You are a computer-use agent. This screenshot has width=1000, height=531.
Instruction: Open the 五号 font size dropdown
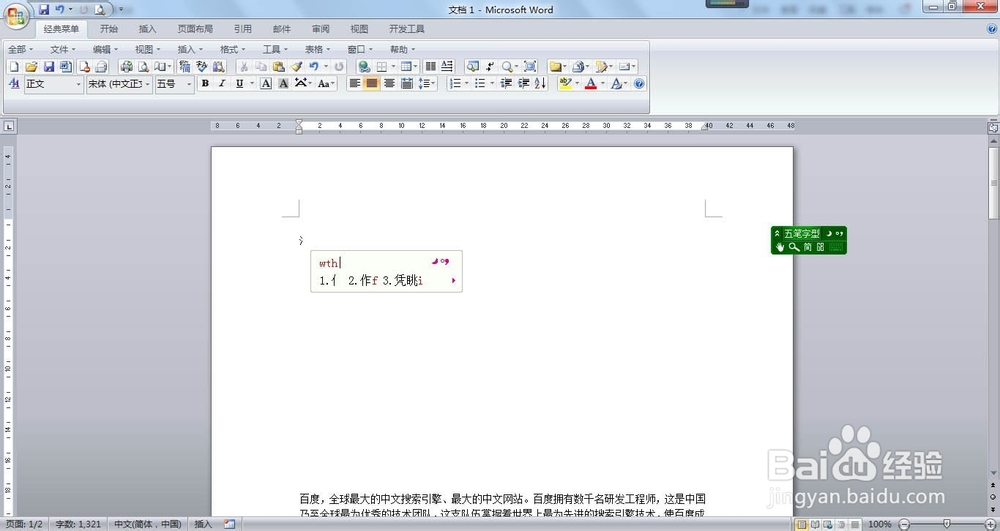click(189, 84)
